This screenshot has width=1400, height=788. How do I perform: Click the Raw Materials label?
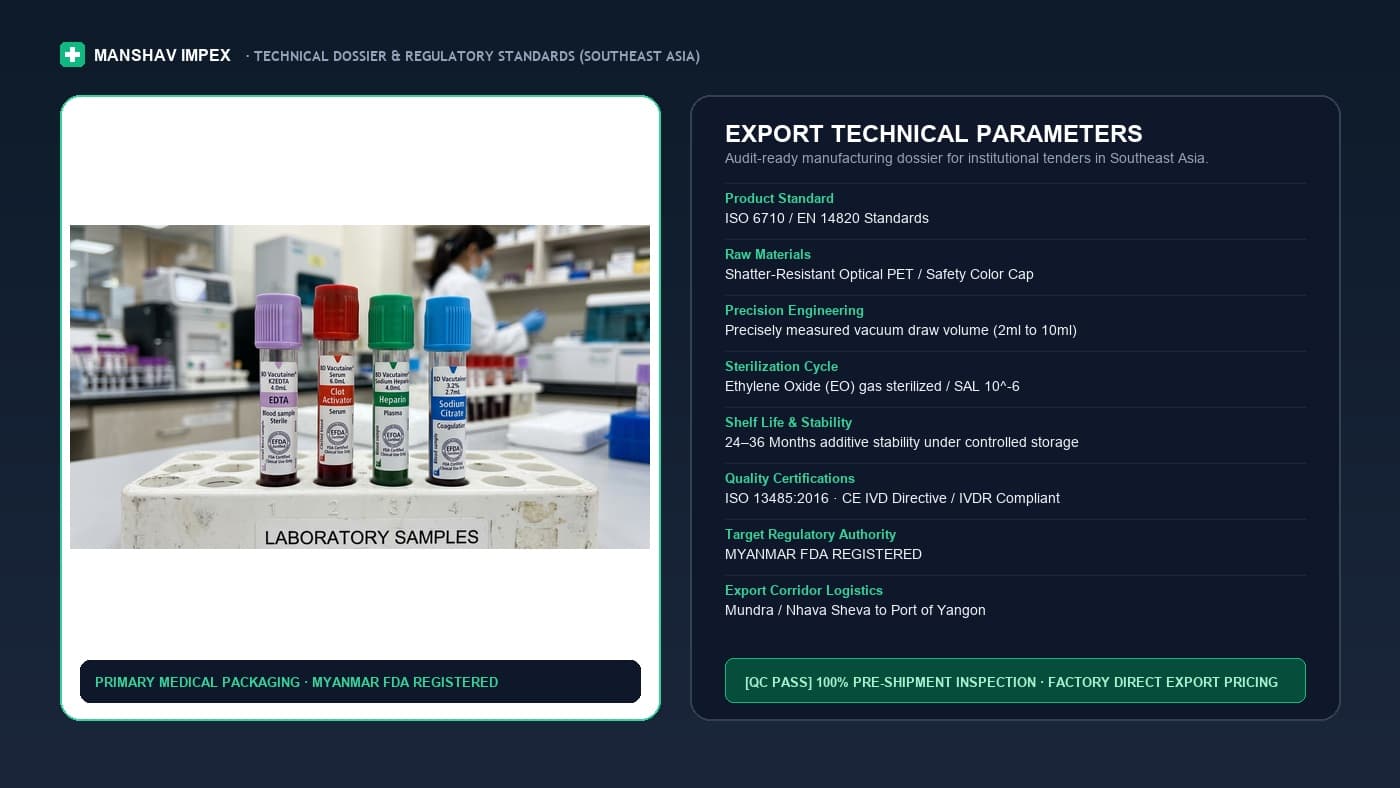pos(767,254)
